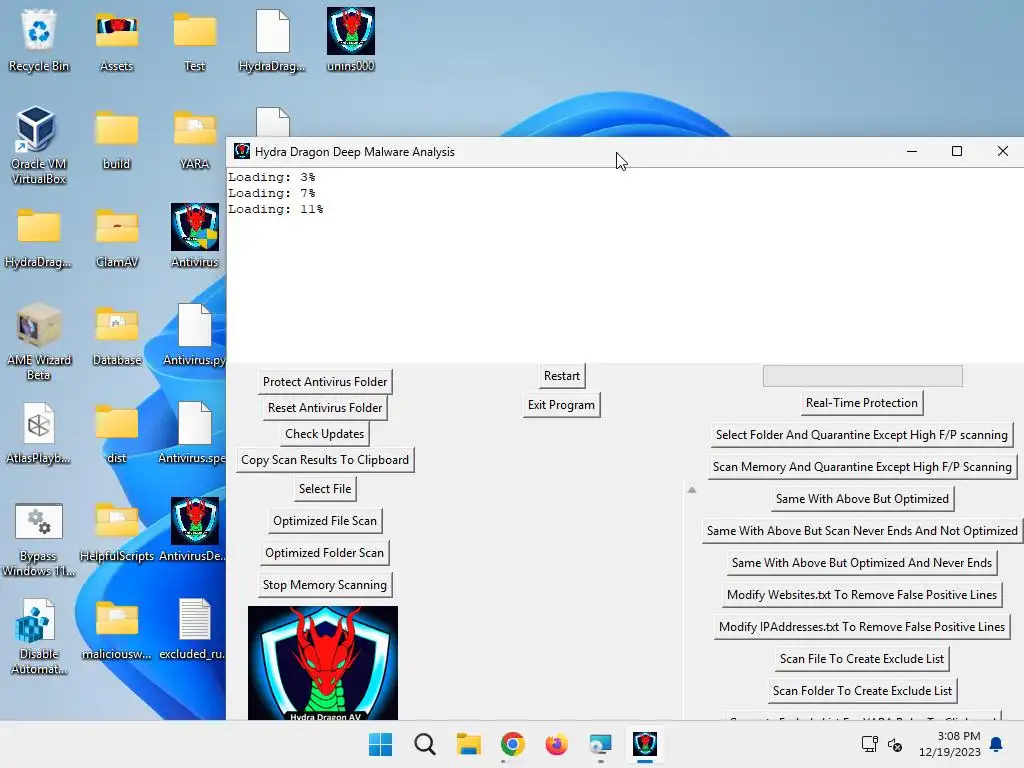Click the Restart button

(x=562, y=376)
